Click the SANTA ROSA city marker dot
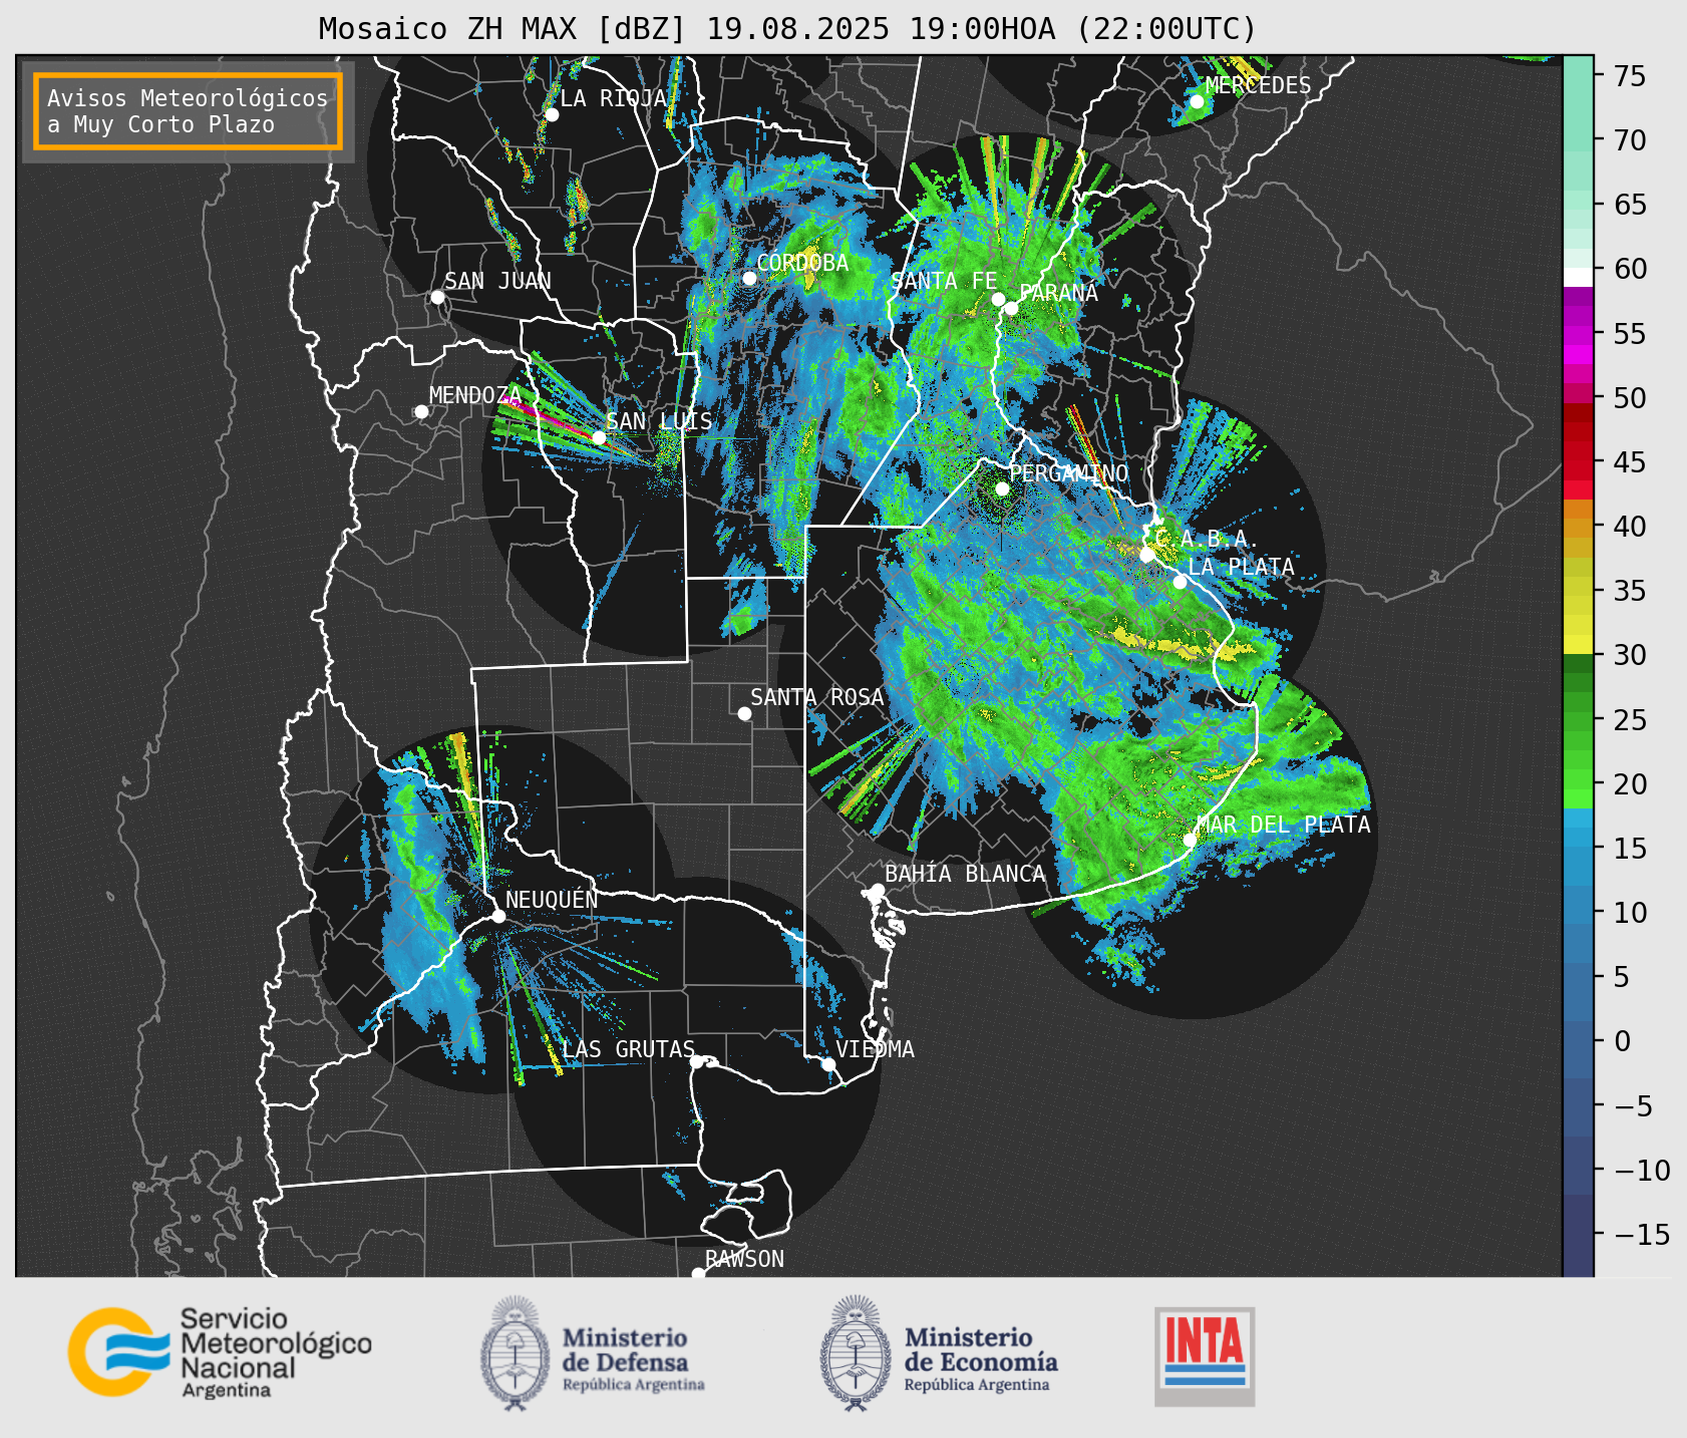 tap(744, 713)
